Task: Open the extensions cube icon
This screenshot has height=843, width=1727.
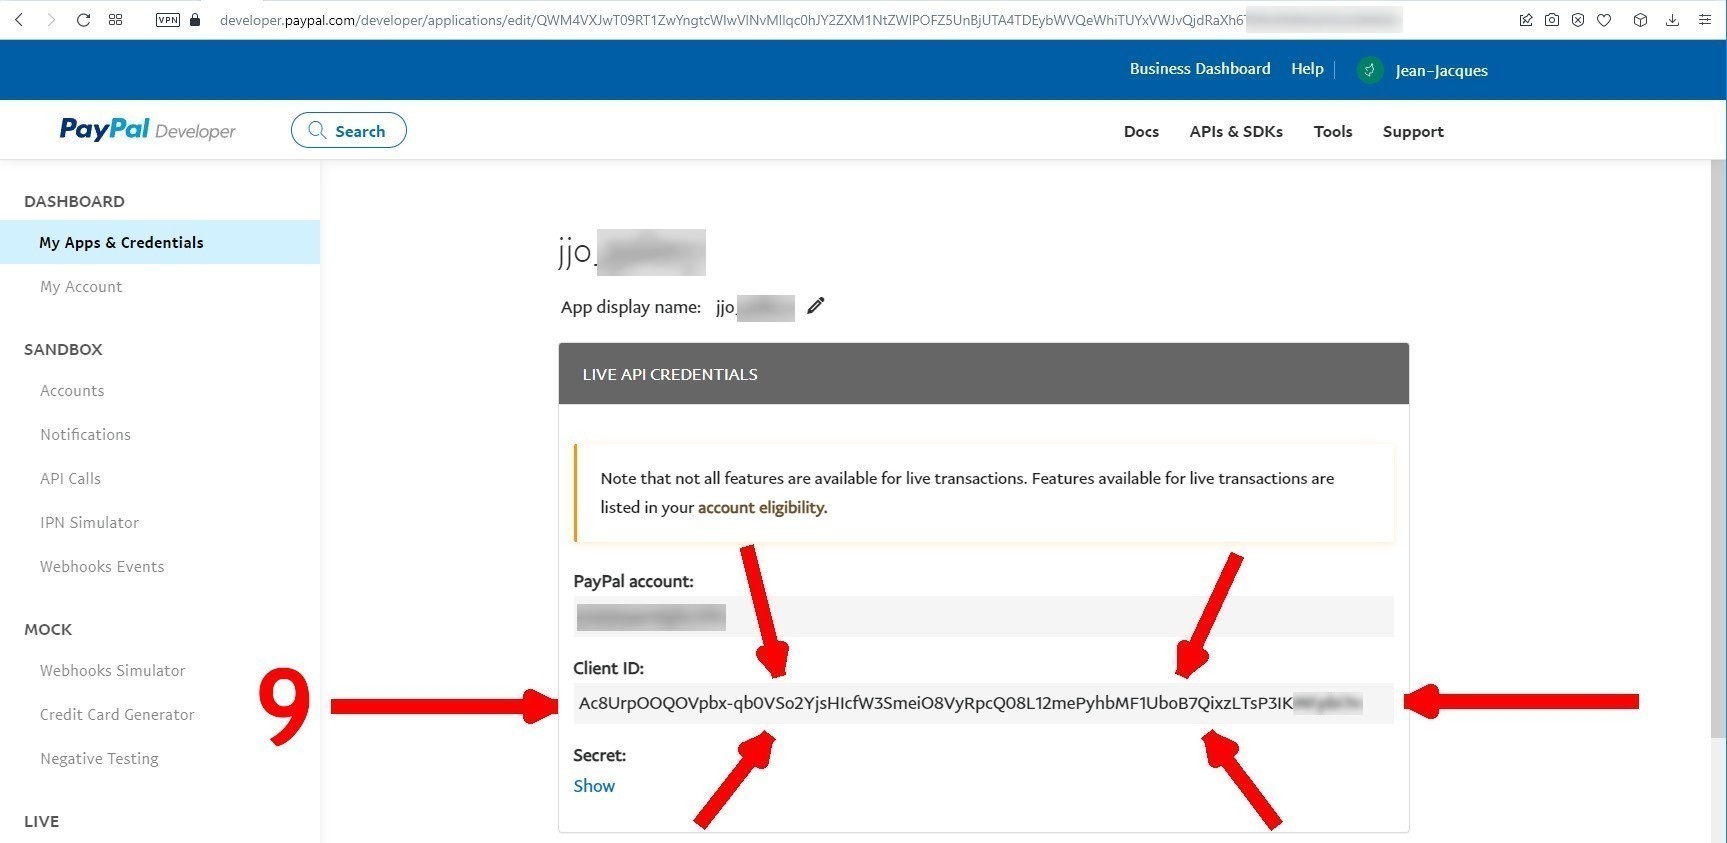Action: [x=1640, y=20]
